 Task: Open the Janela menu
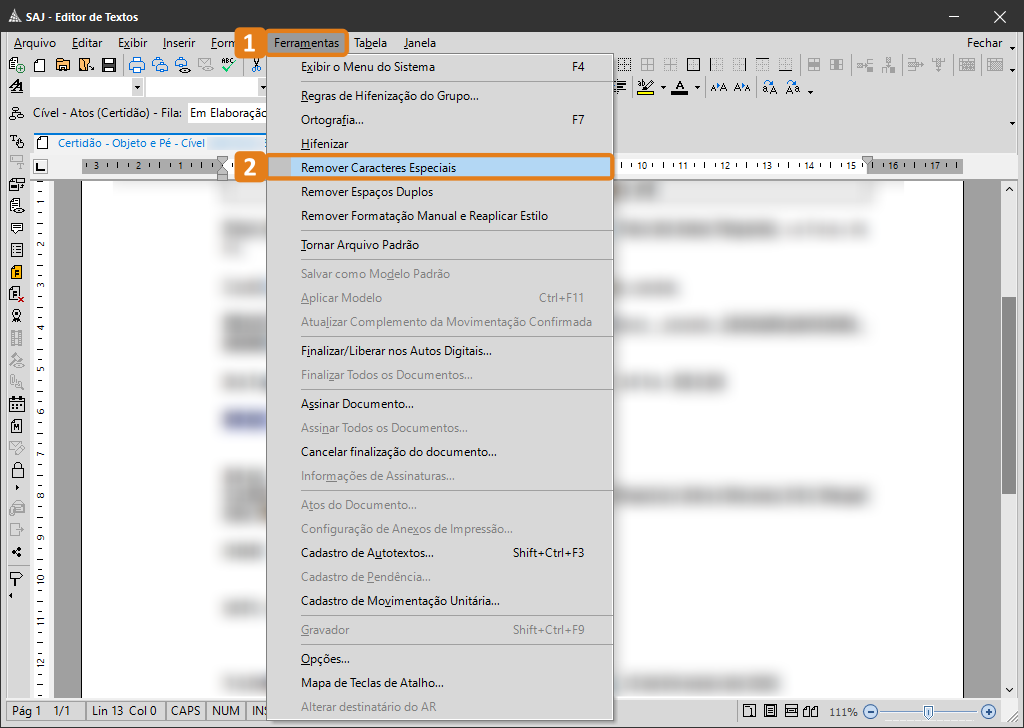(419, 43)
